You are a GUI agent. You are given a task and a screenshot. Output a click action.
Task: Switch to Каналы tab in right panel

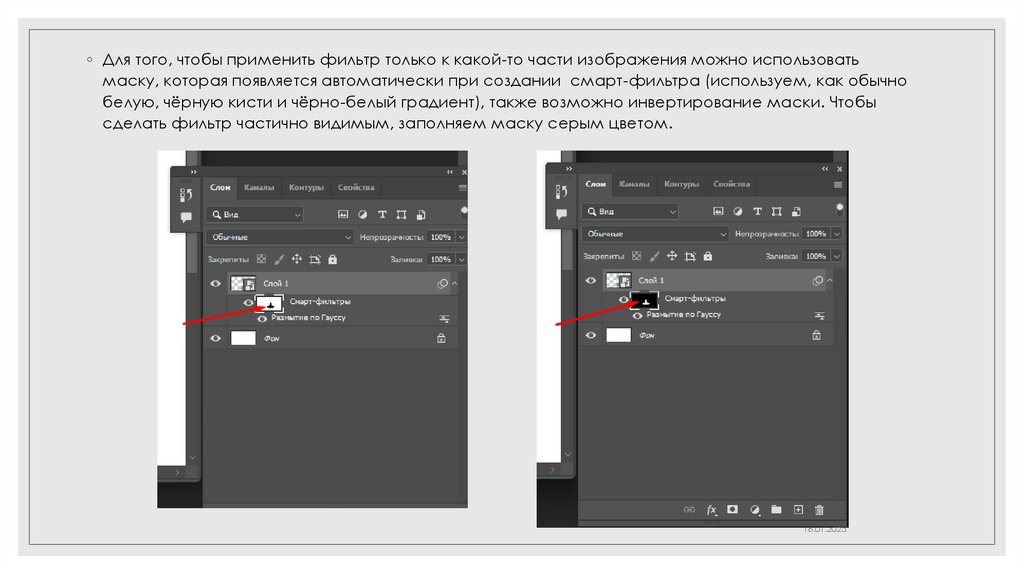pyautogui.click(x=634, y=184)
